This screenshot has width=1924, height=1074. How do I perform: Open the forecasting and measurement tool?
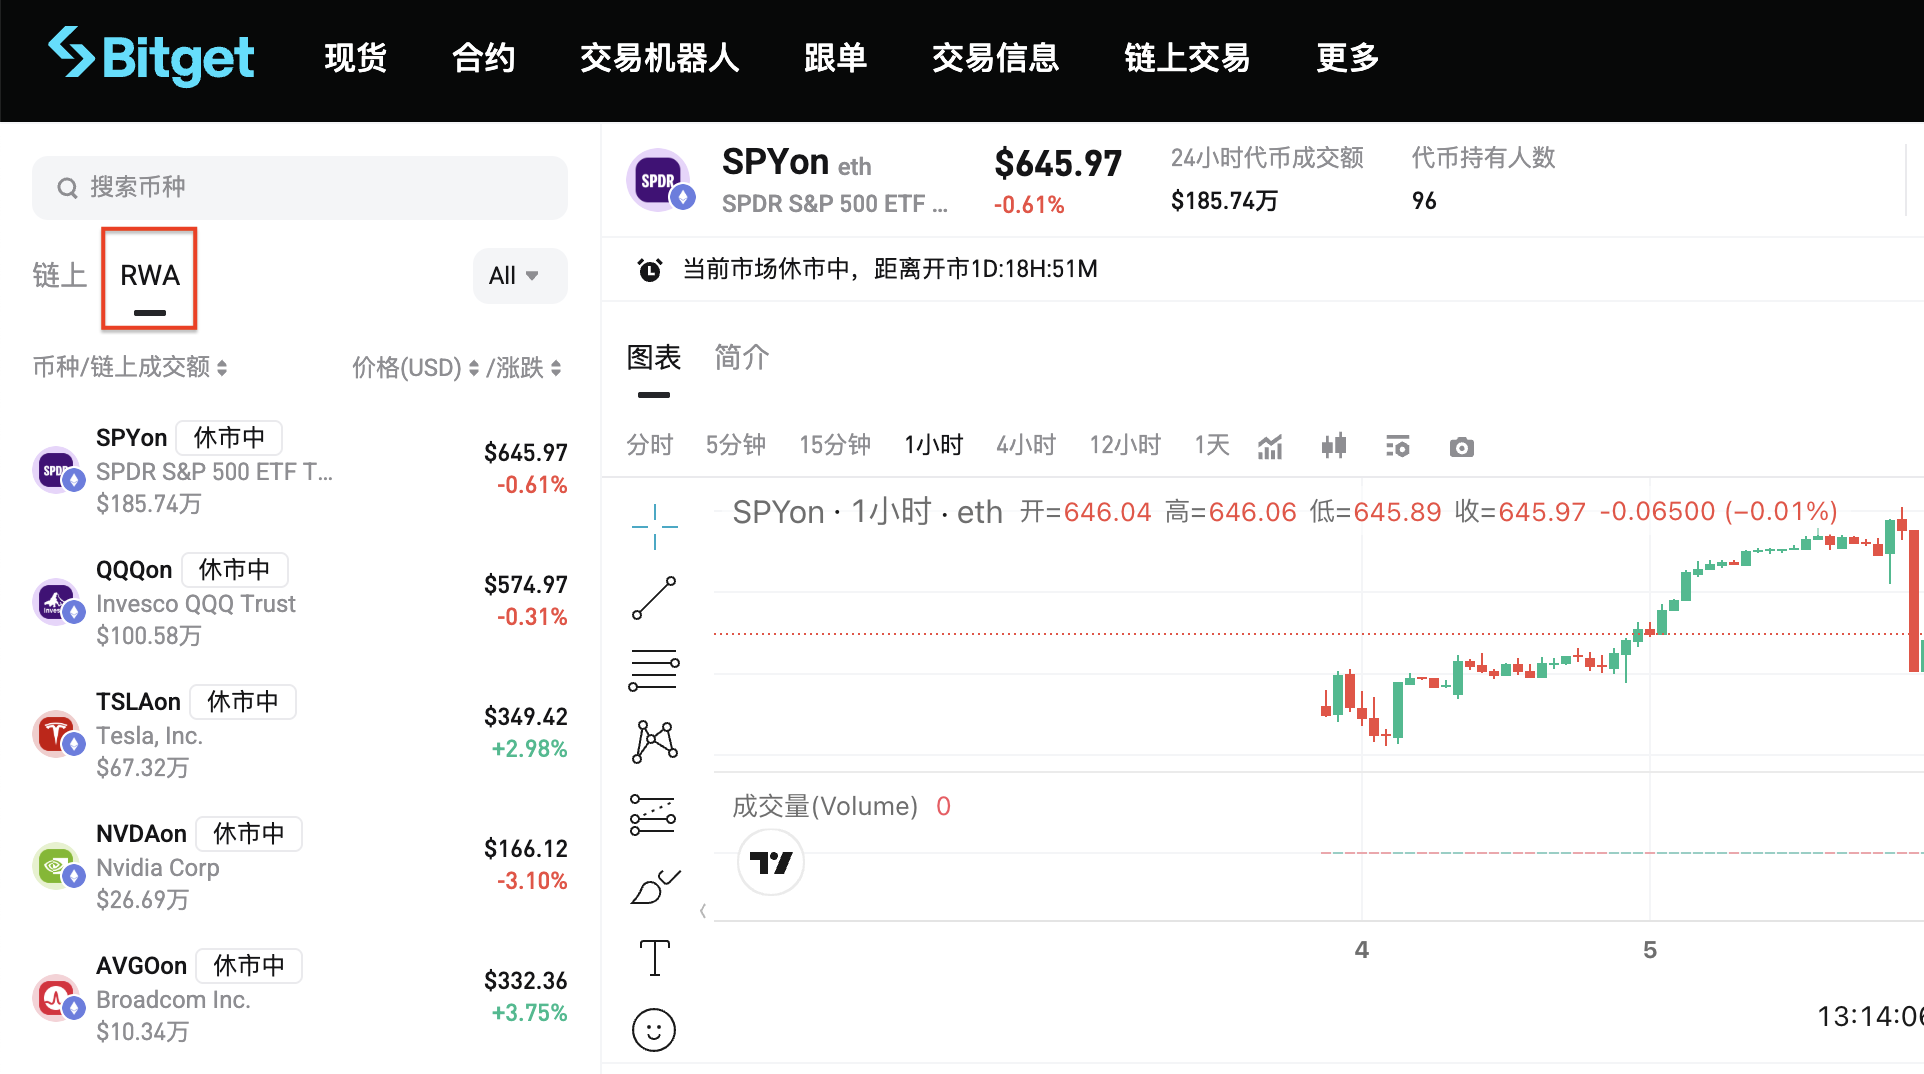click(x=654, y=814)
